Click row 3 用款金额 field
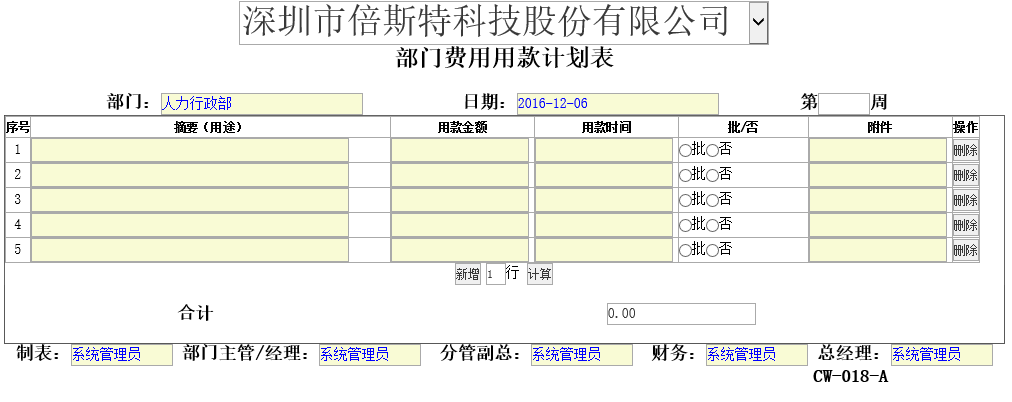The height and width of the screenshot is (402, 1012). pyautogui.click(x=460, y=200)
